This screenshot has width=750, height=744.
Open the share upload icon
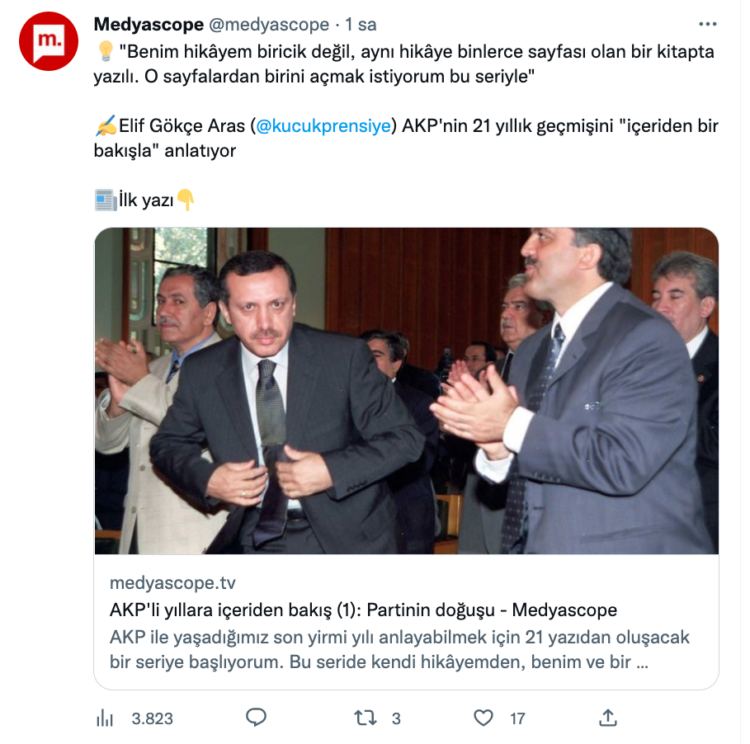[608, 718]
